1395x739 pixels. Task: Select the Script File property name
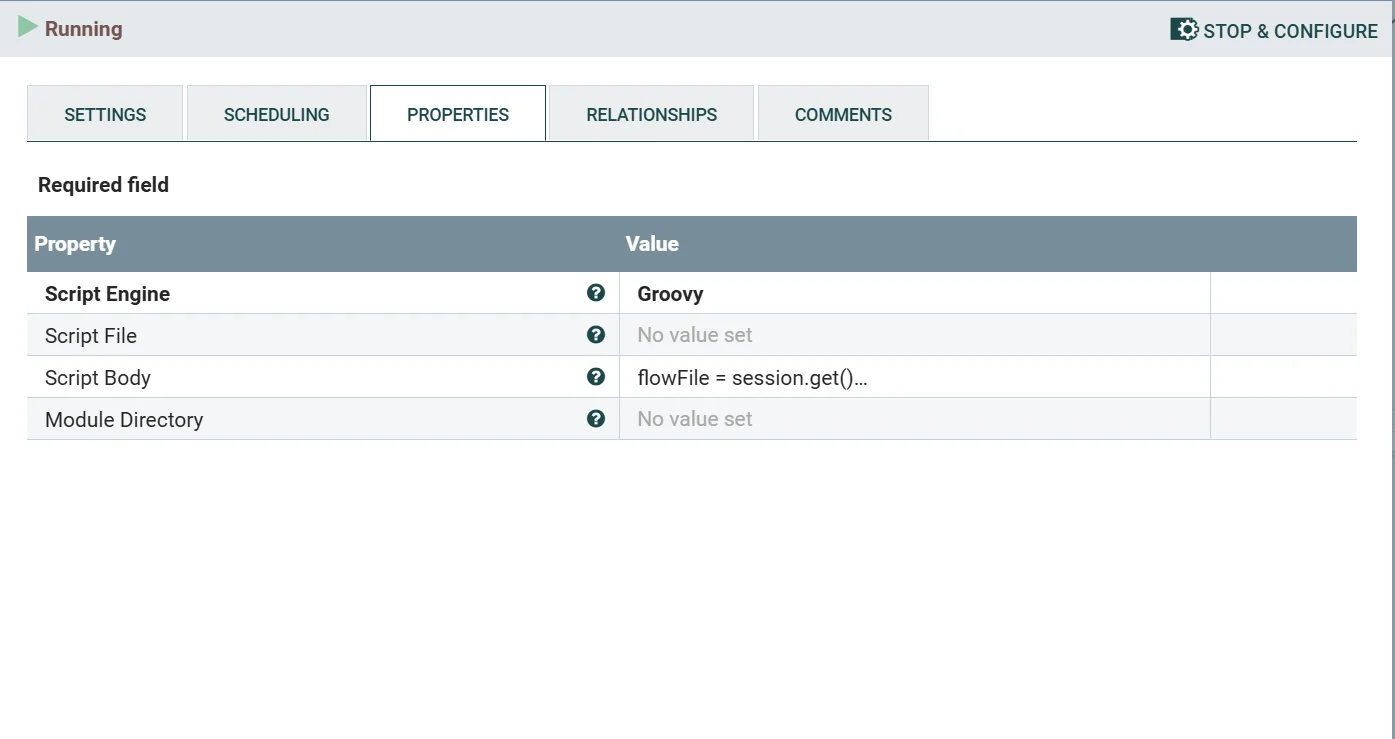tap(91, 336)
